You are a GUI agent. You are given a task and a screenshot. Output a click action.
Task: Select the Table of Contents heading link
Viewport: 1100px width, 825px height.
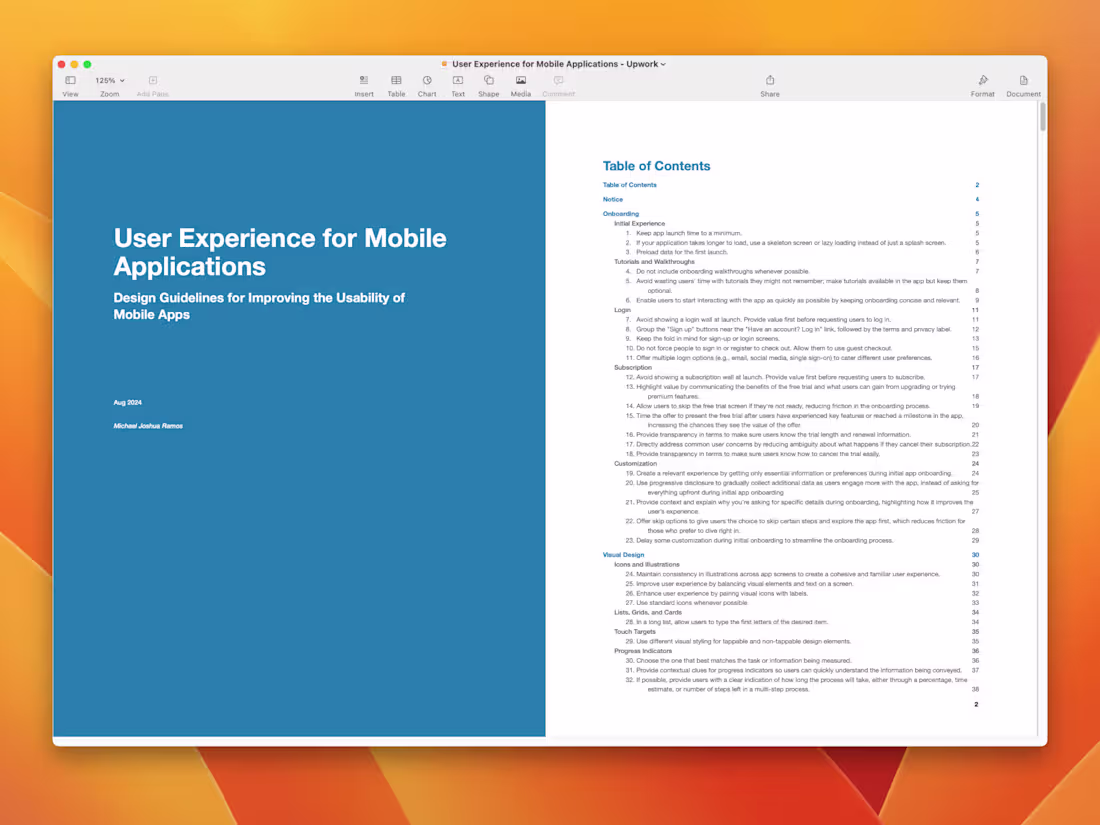tap(630, 184)
